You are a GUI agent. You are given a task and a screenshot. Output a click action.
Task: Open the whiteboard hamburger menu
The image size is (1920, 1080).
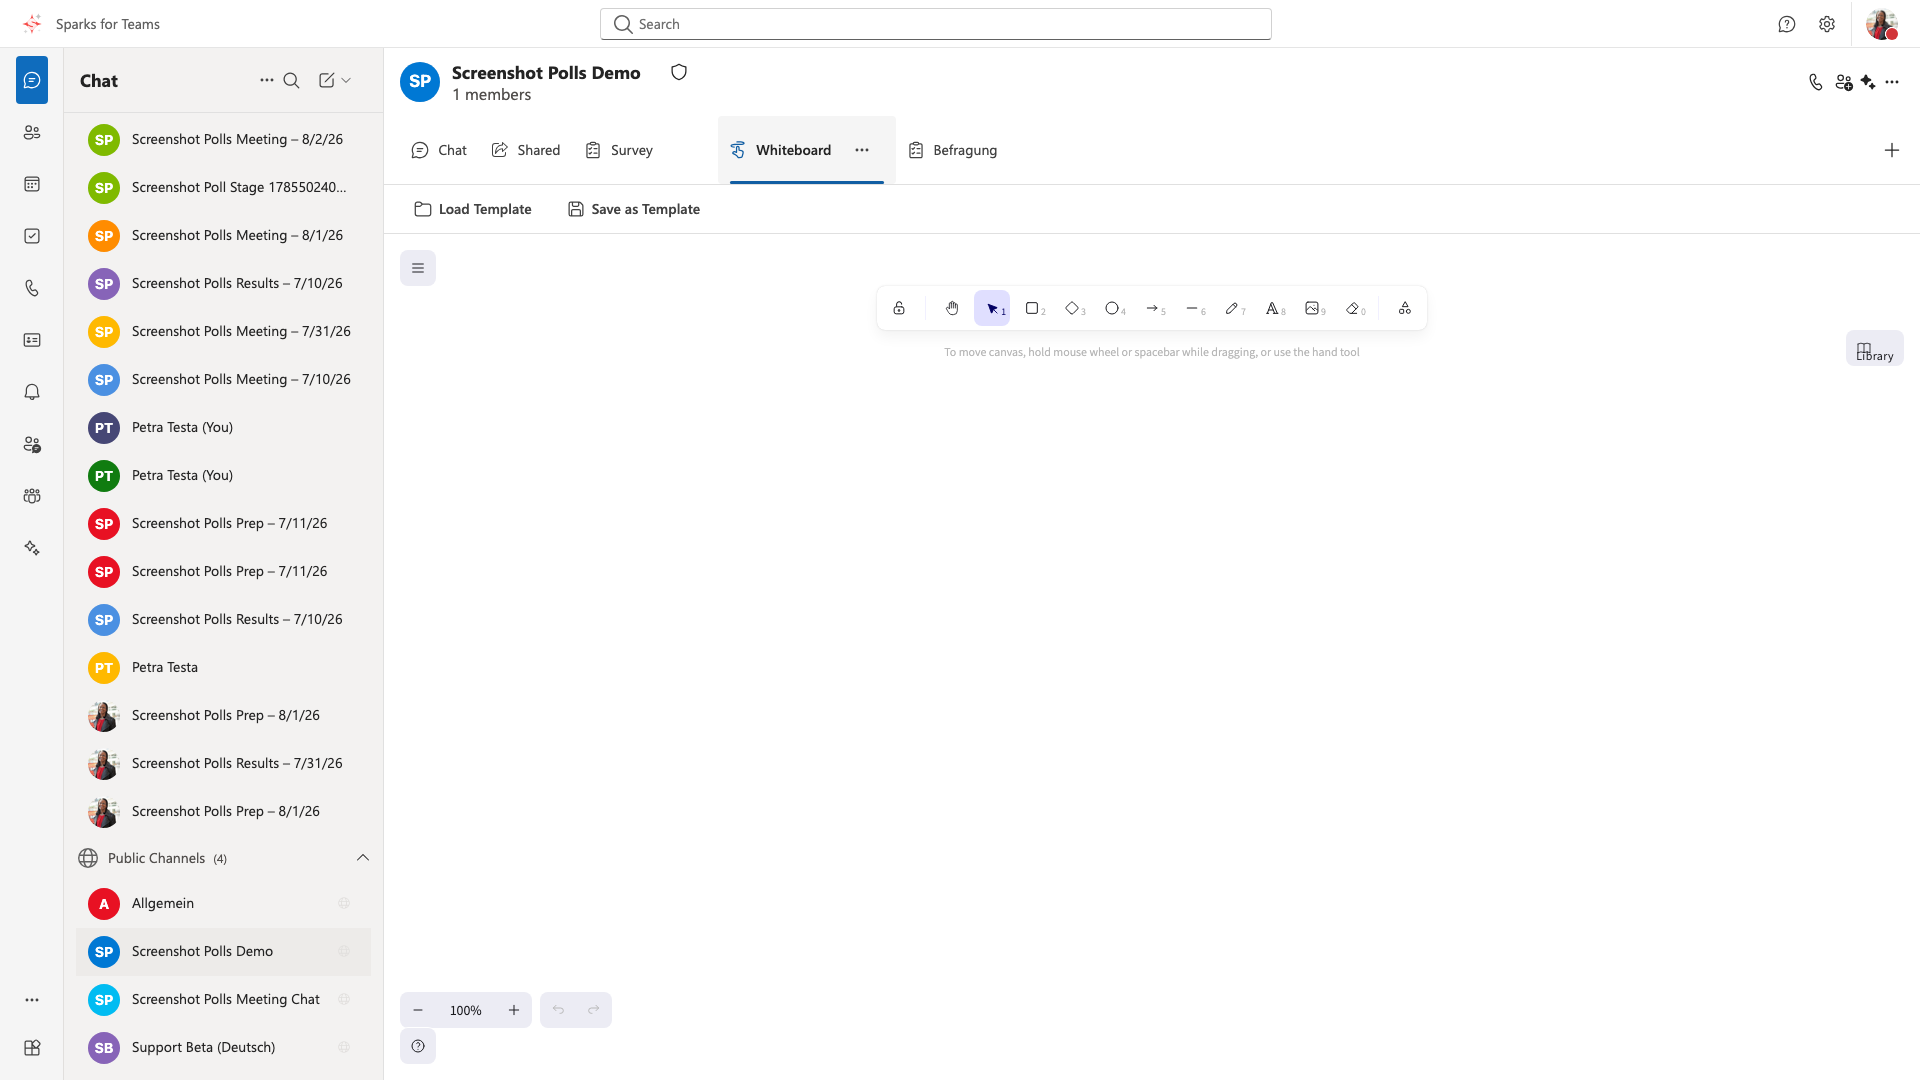418,268
